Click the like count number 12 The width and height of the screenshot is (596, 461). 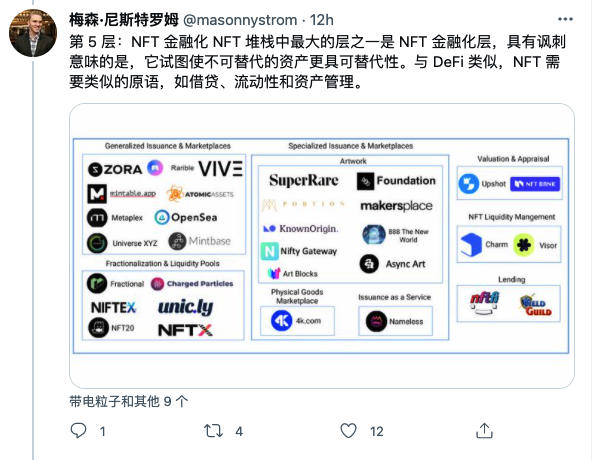376,431
